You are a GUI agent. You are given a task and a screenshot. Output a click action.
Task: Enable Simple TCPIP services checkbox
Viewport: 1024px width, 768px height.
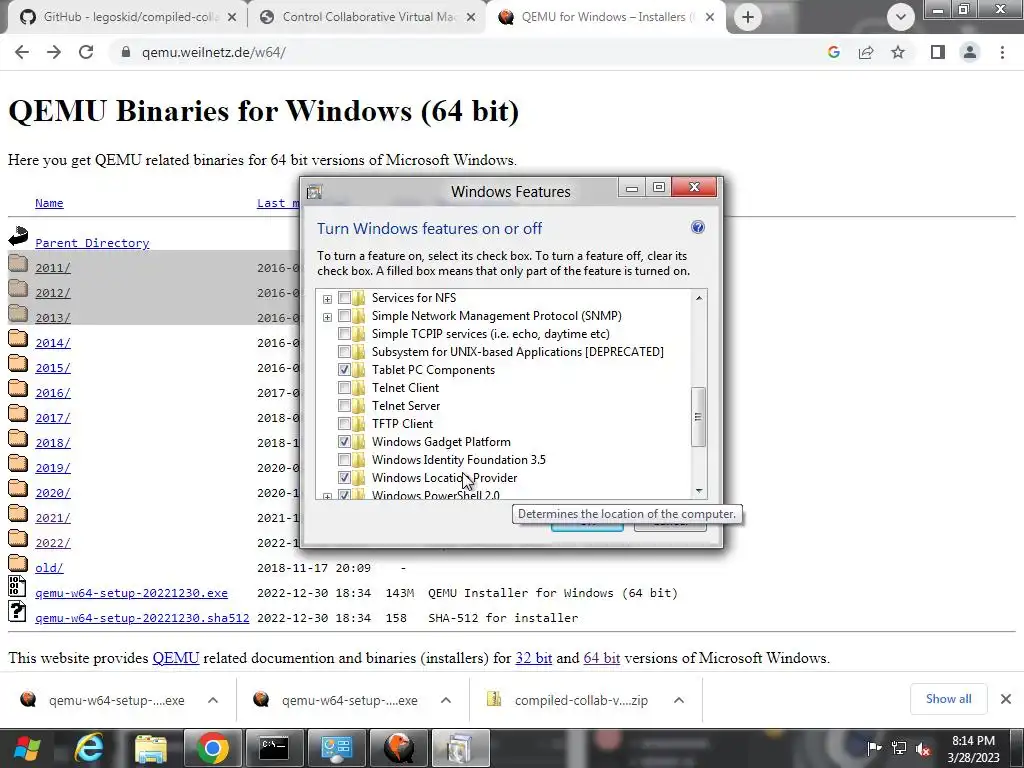[344, 334]
